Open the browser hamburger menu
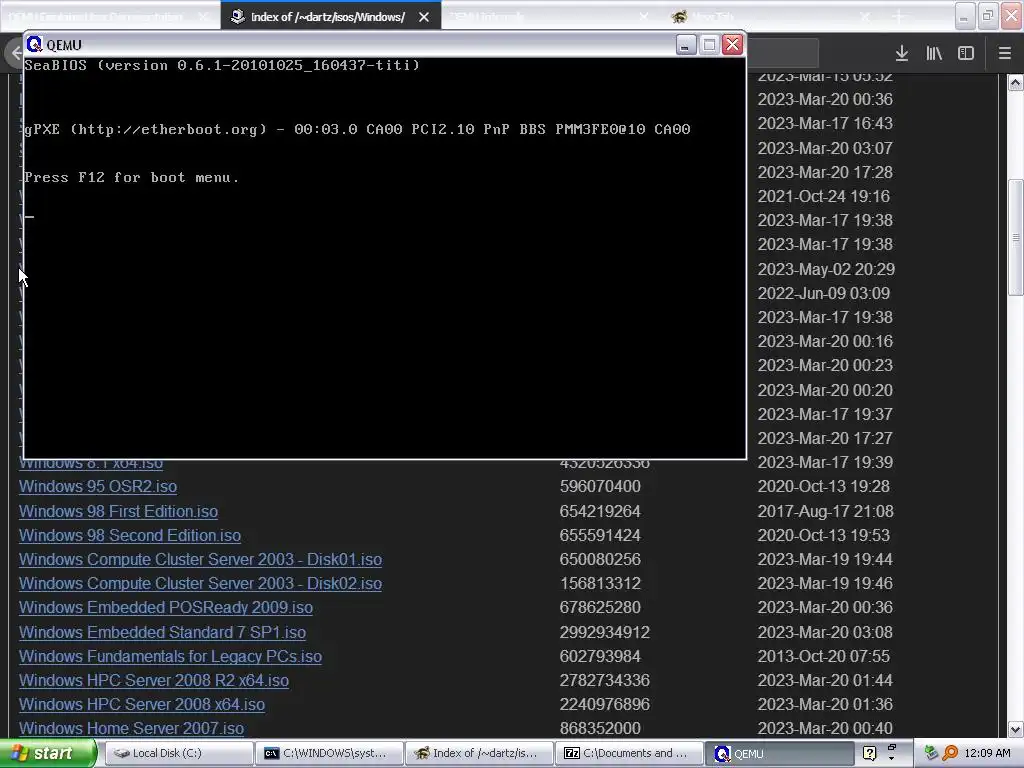The height and width of the screenshot is (768, 1024). point(1004,53)
